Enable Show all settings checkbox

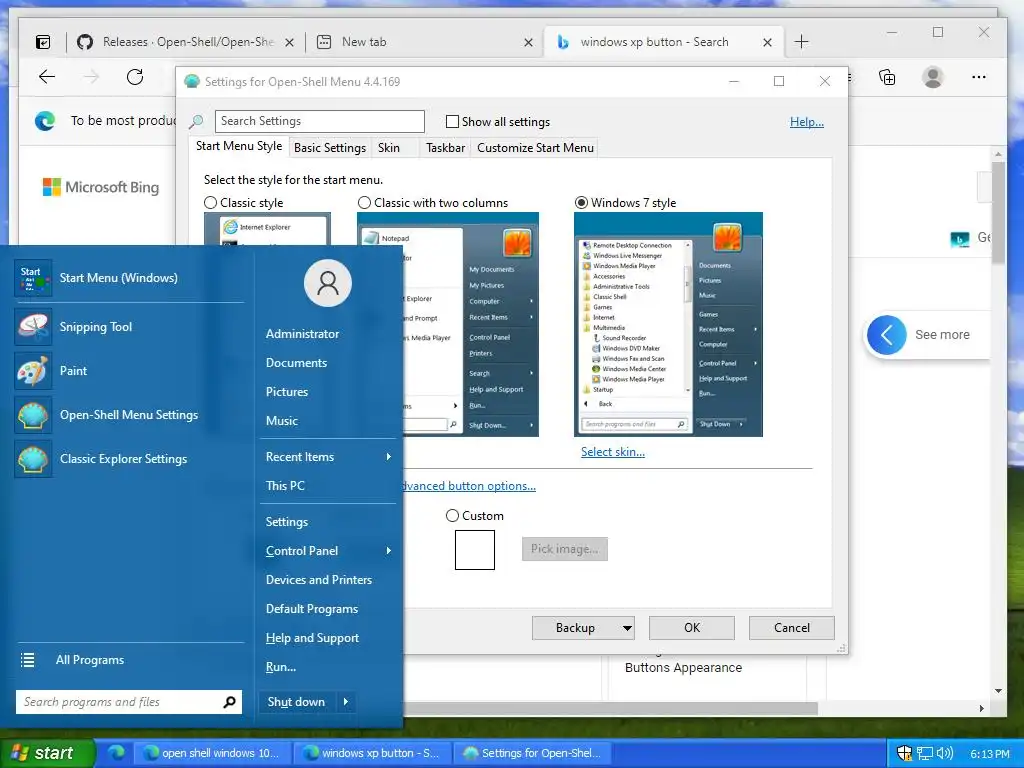tap(452, 121)
